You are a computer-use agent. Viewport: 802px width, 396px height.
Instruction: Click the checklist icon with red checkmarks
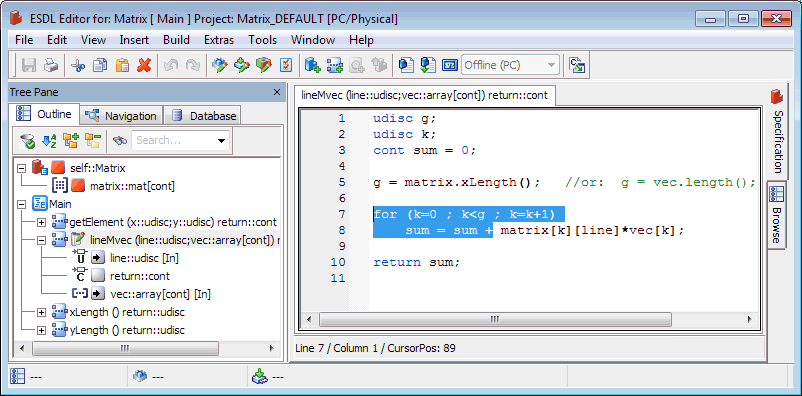pos(286,65)
